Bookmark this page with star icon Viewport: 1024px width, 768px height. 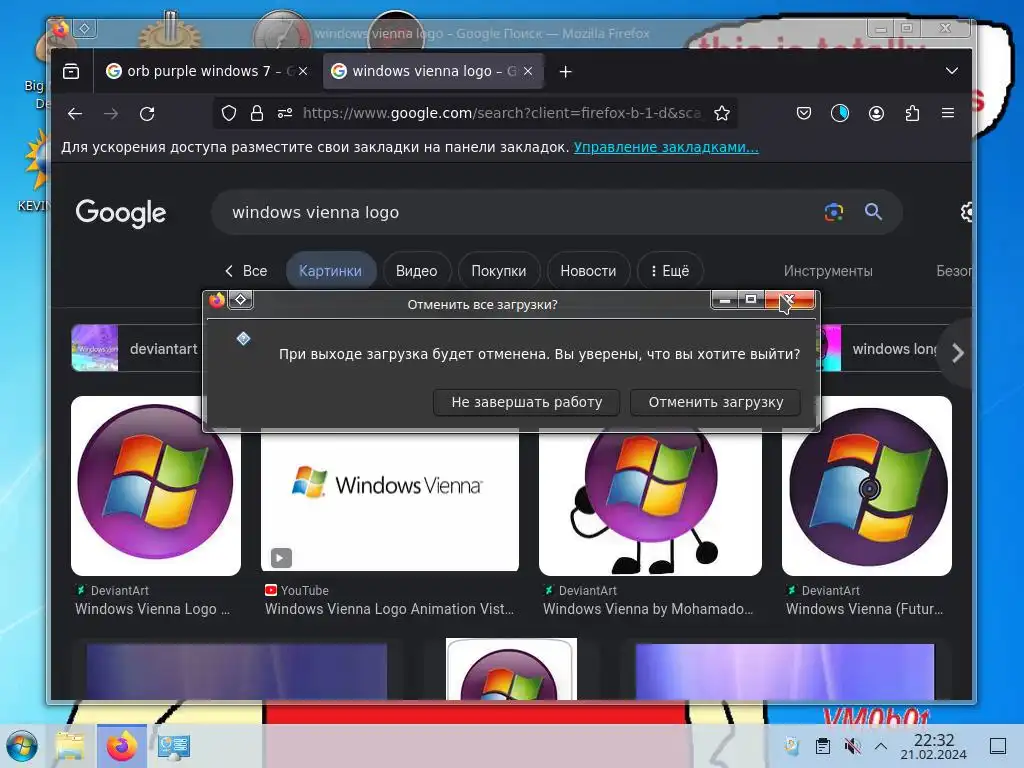(x=722, y=114)
